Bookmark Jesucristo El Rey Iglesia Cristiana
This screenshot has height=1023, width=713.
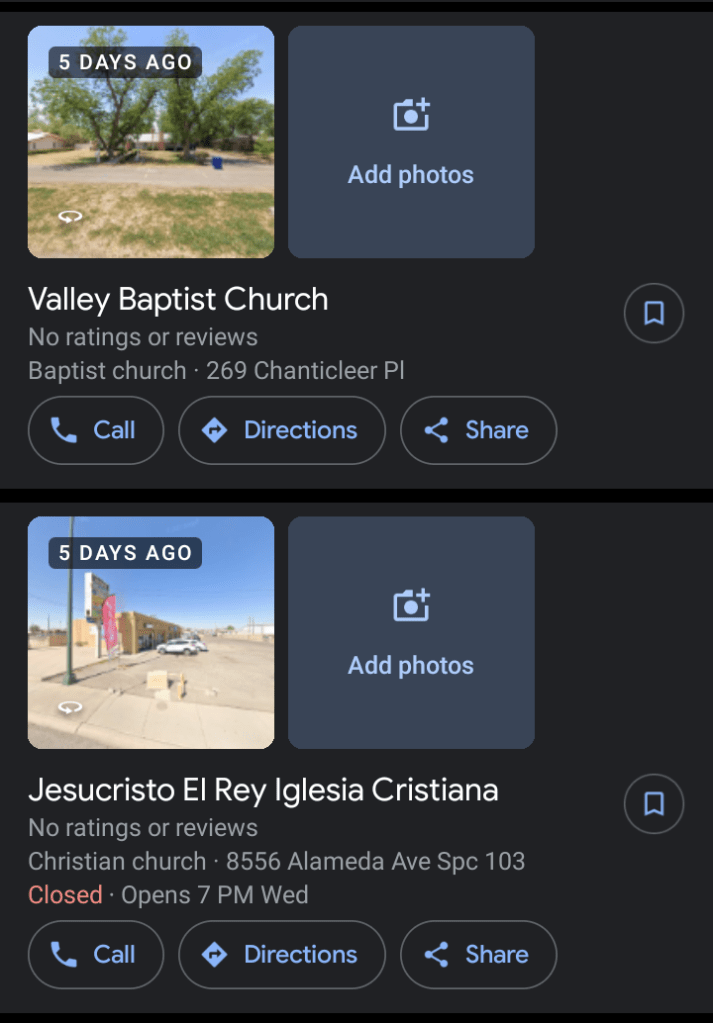654,804
